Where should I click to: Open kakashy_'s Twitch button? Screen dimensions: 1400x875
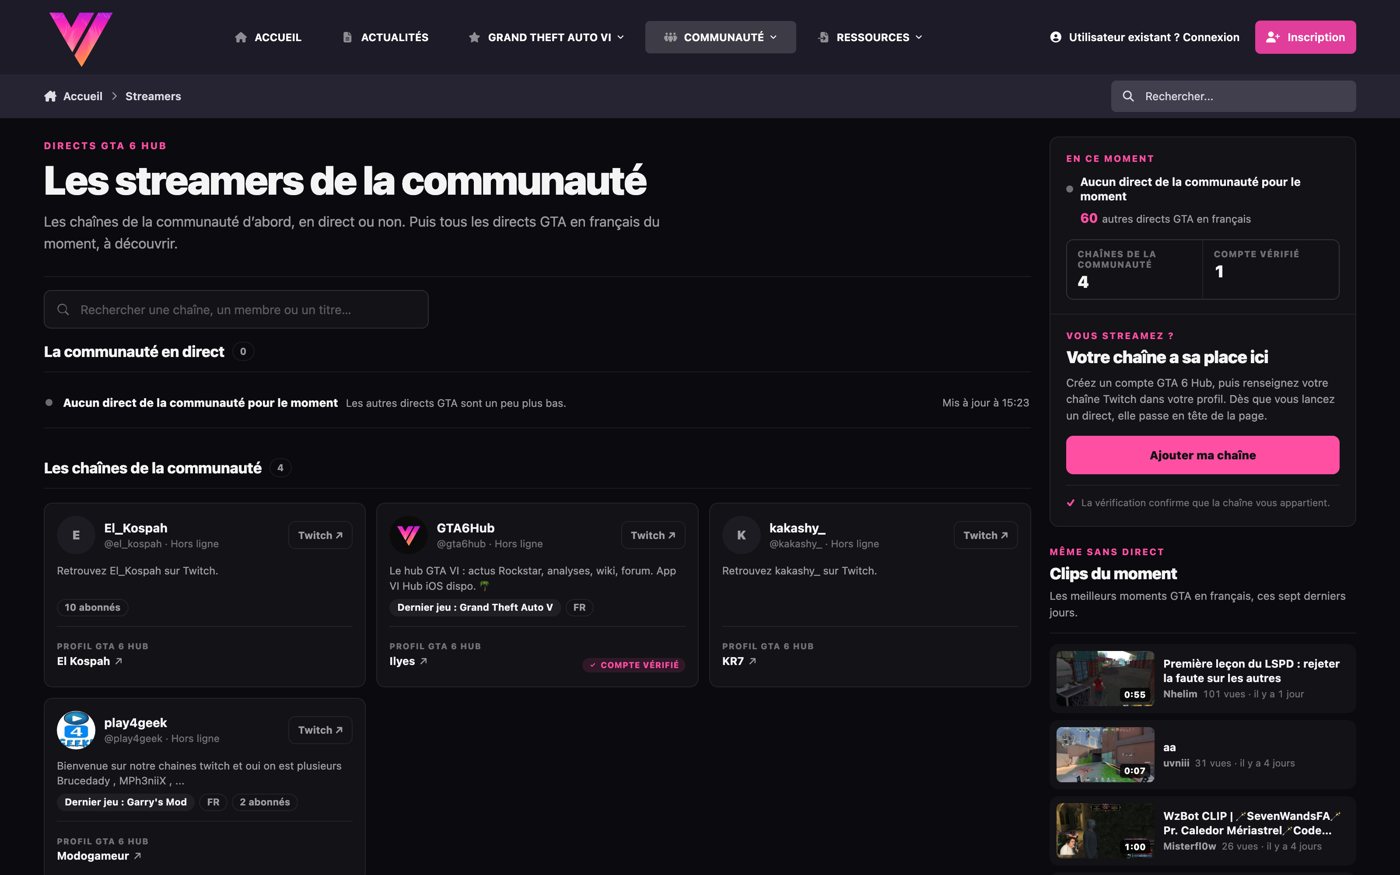985,535
